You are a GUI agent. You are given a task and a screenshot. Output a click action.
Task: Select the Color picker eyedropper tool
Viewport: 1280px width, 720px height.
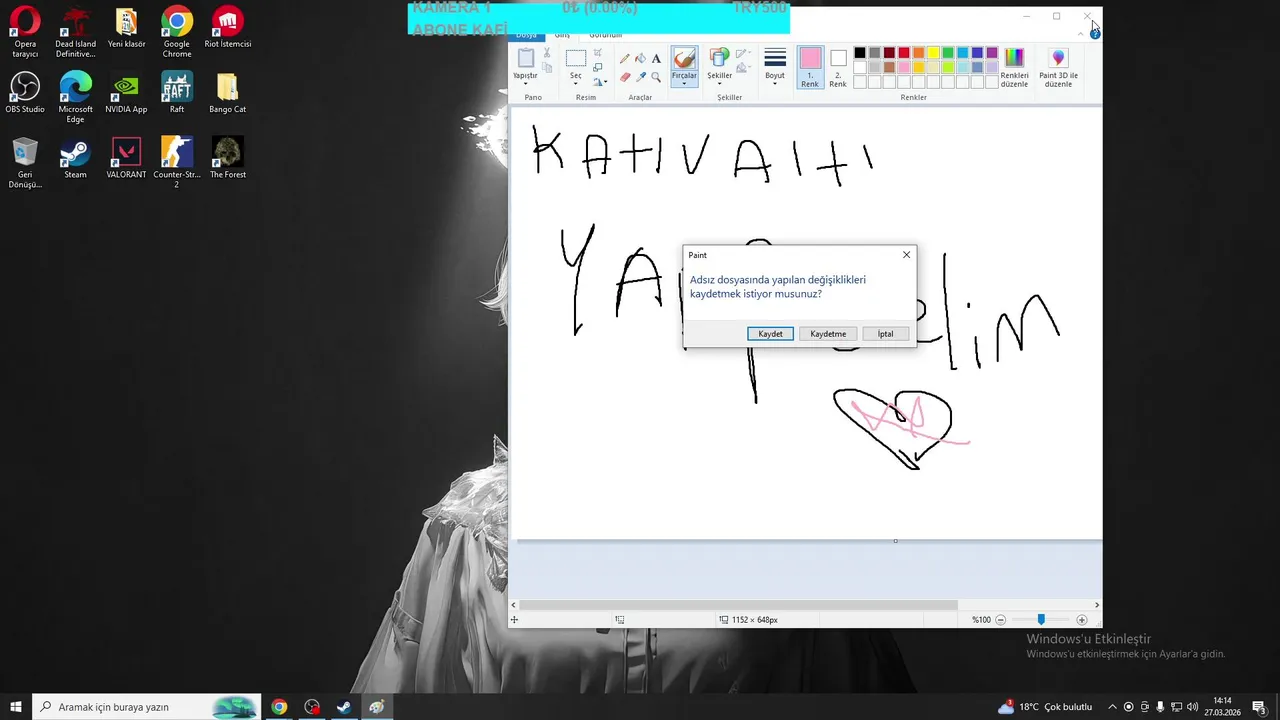(x=641, y=76)
